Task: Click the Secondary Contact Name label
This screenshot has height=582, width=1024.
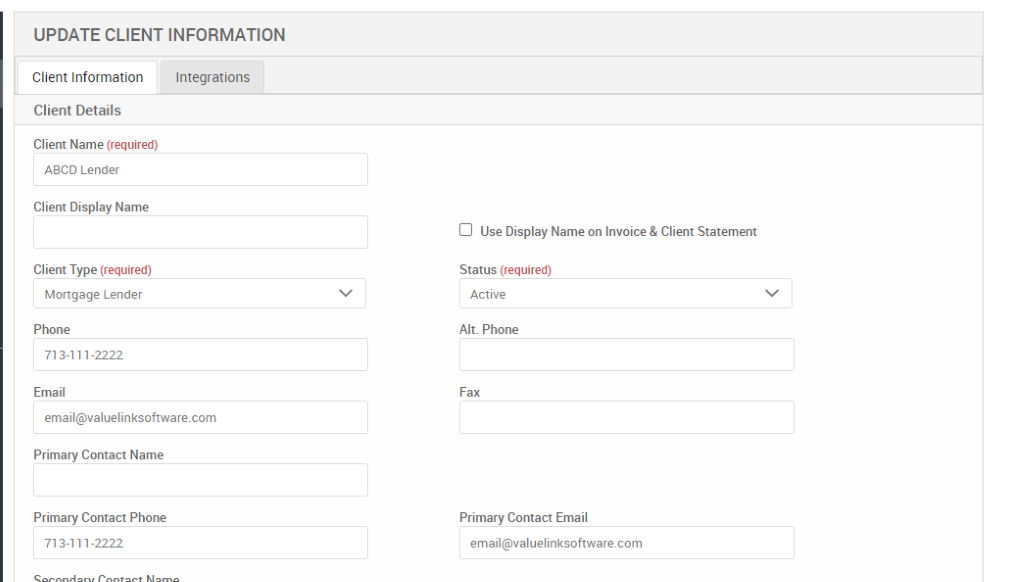Action: point(105,577)
